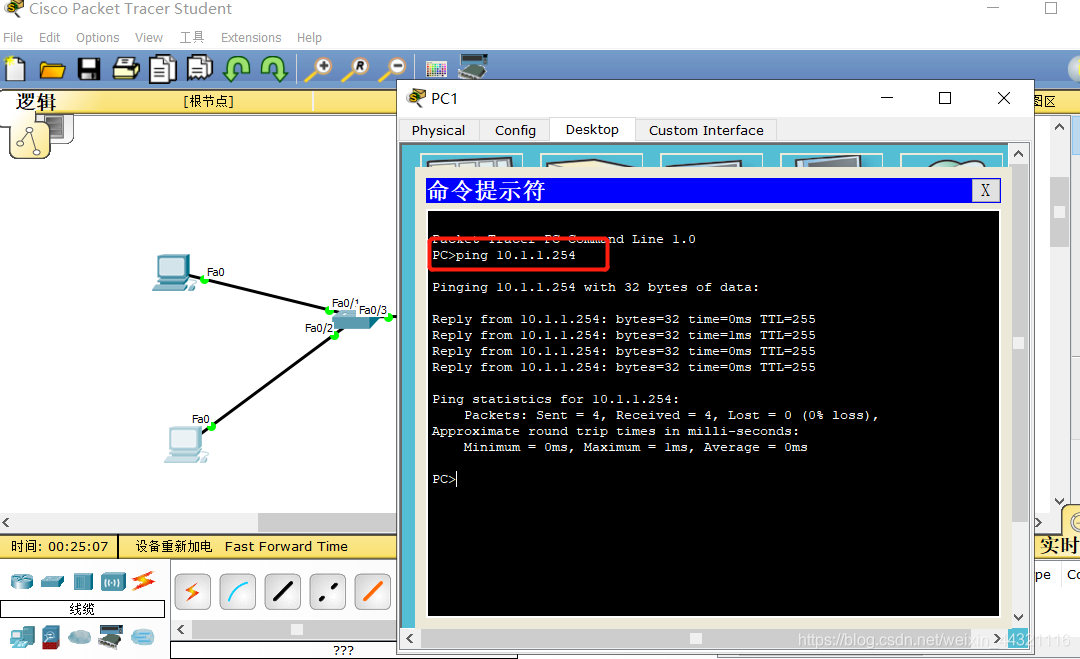
Task: Open the drawing palette icon
Action: tap(436, 69)
